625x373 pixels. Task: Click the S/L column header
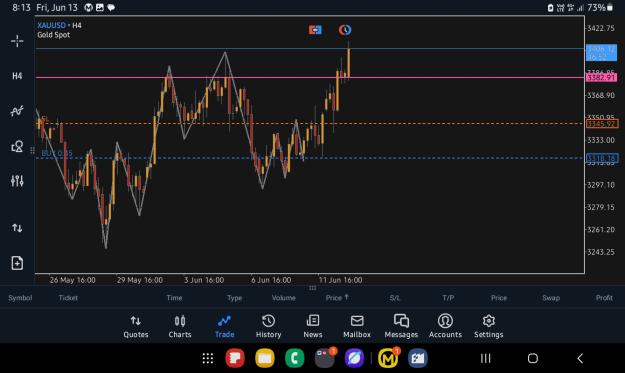(x=395, y=298)
